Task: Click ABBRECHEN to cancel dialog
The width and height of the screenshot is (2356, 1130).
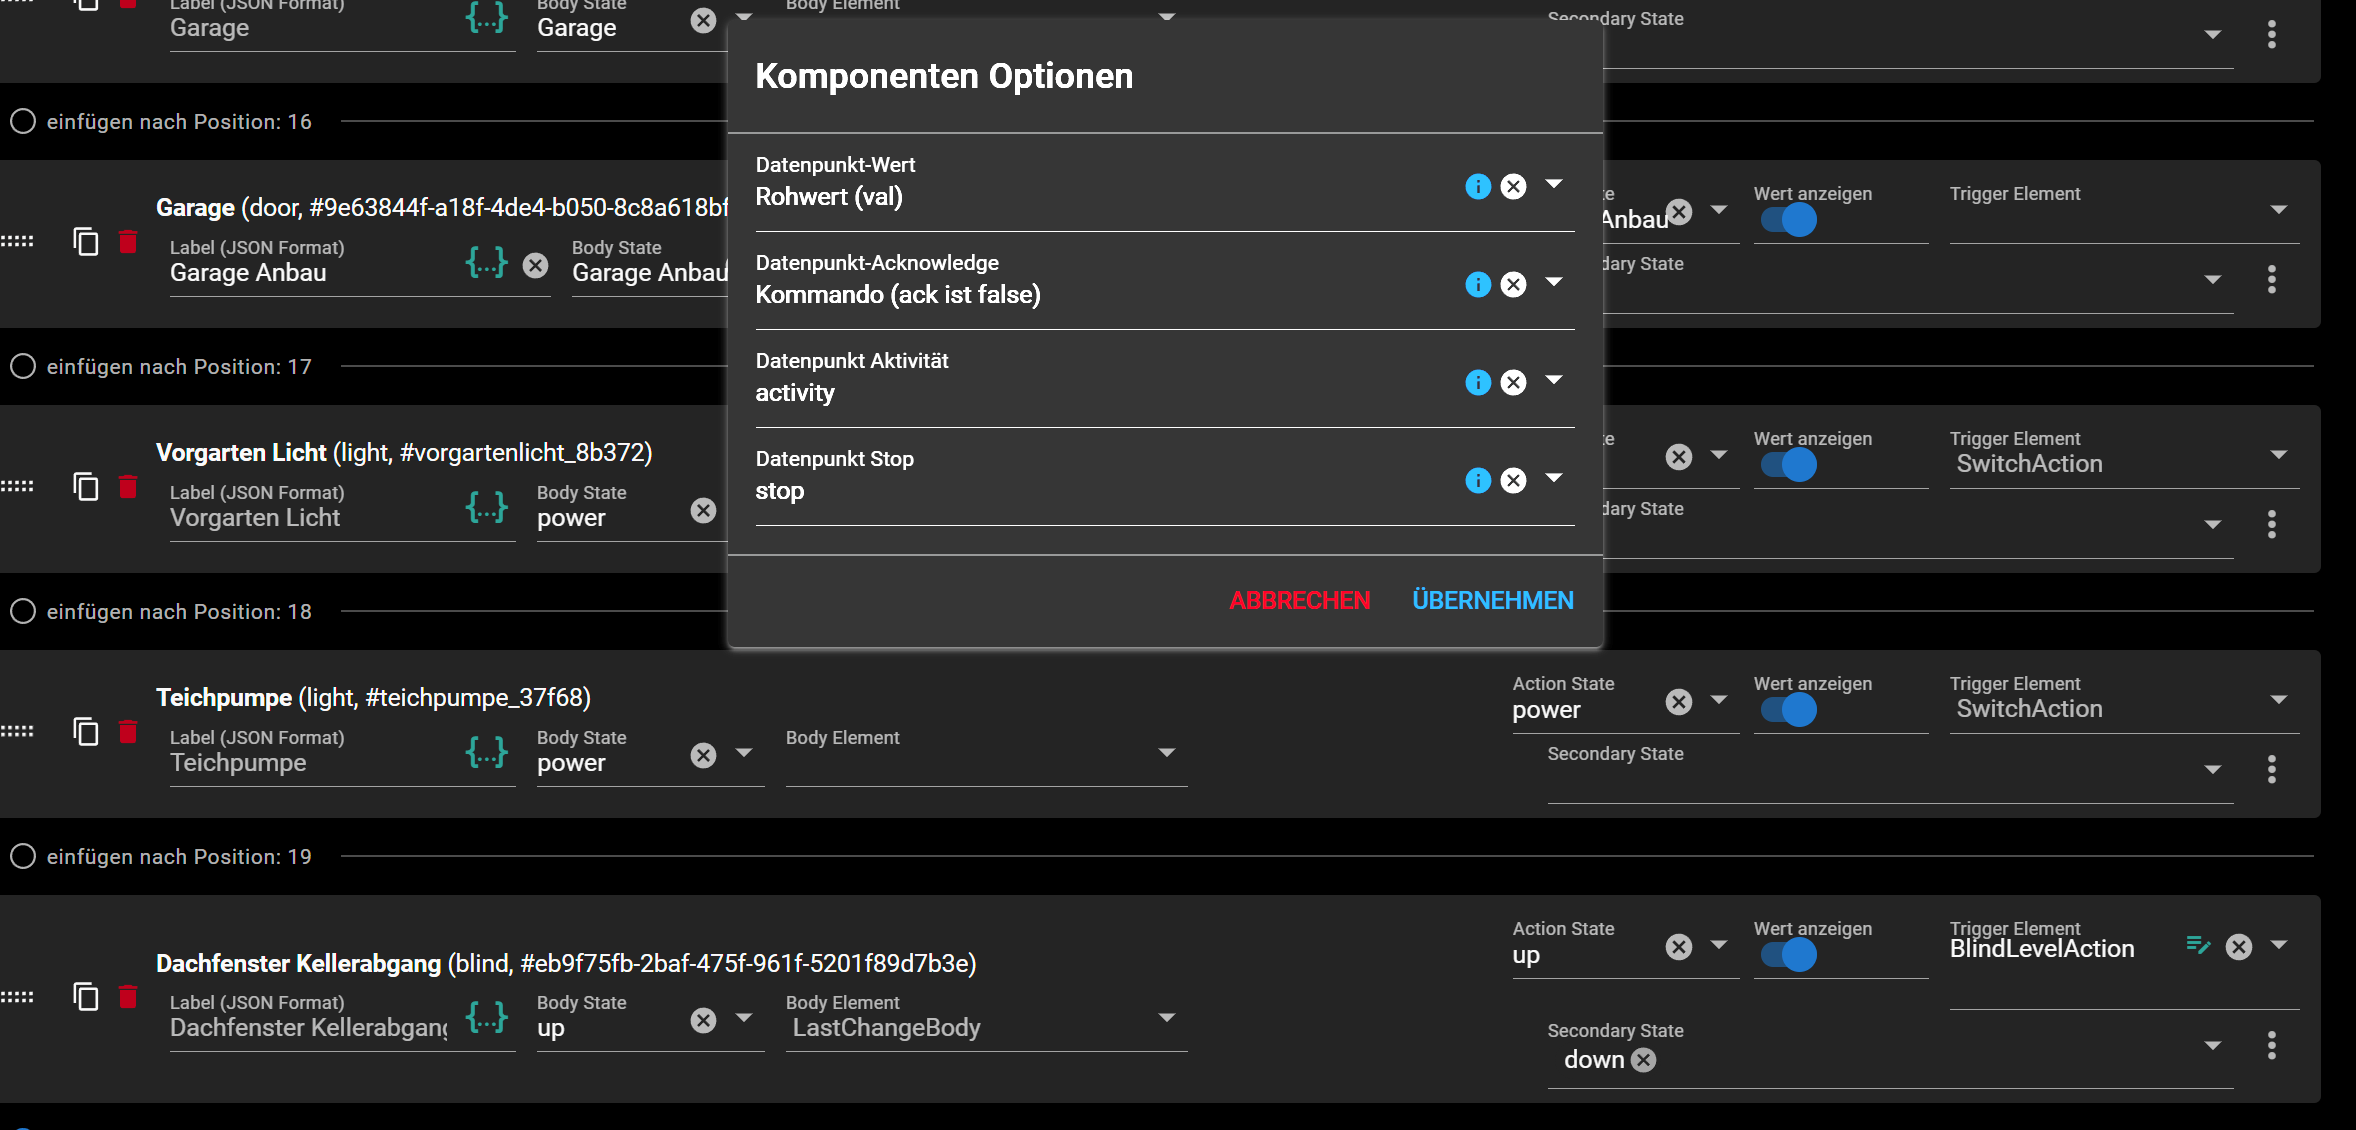Action: point(1299,600)
